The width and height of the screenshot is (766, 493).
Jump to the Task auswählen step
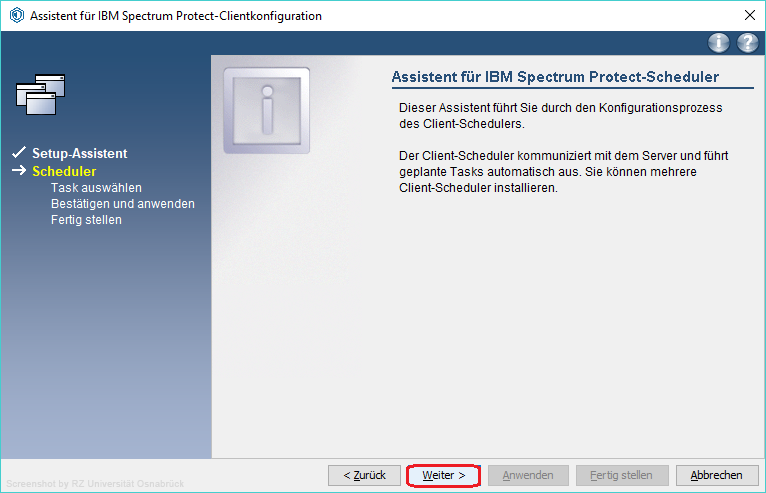pos(96,188)
